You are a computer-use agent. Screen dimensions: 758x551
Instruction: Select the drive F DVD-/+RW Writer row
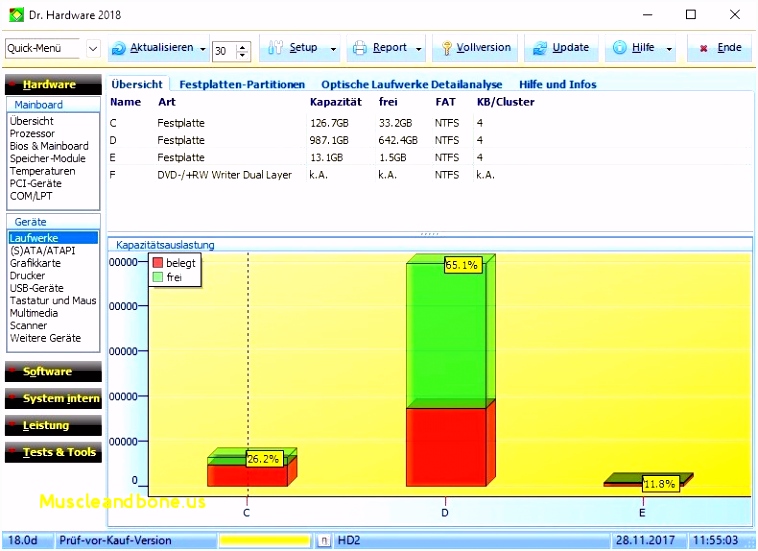tap(429, 175)
